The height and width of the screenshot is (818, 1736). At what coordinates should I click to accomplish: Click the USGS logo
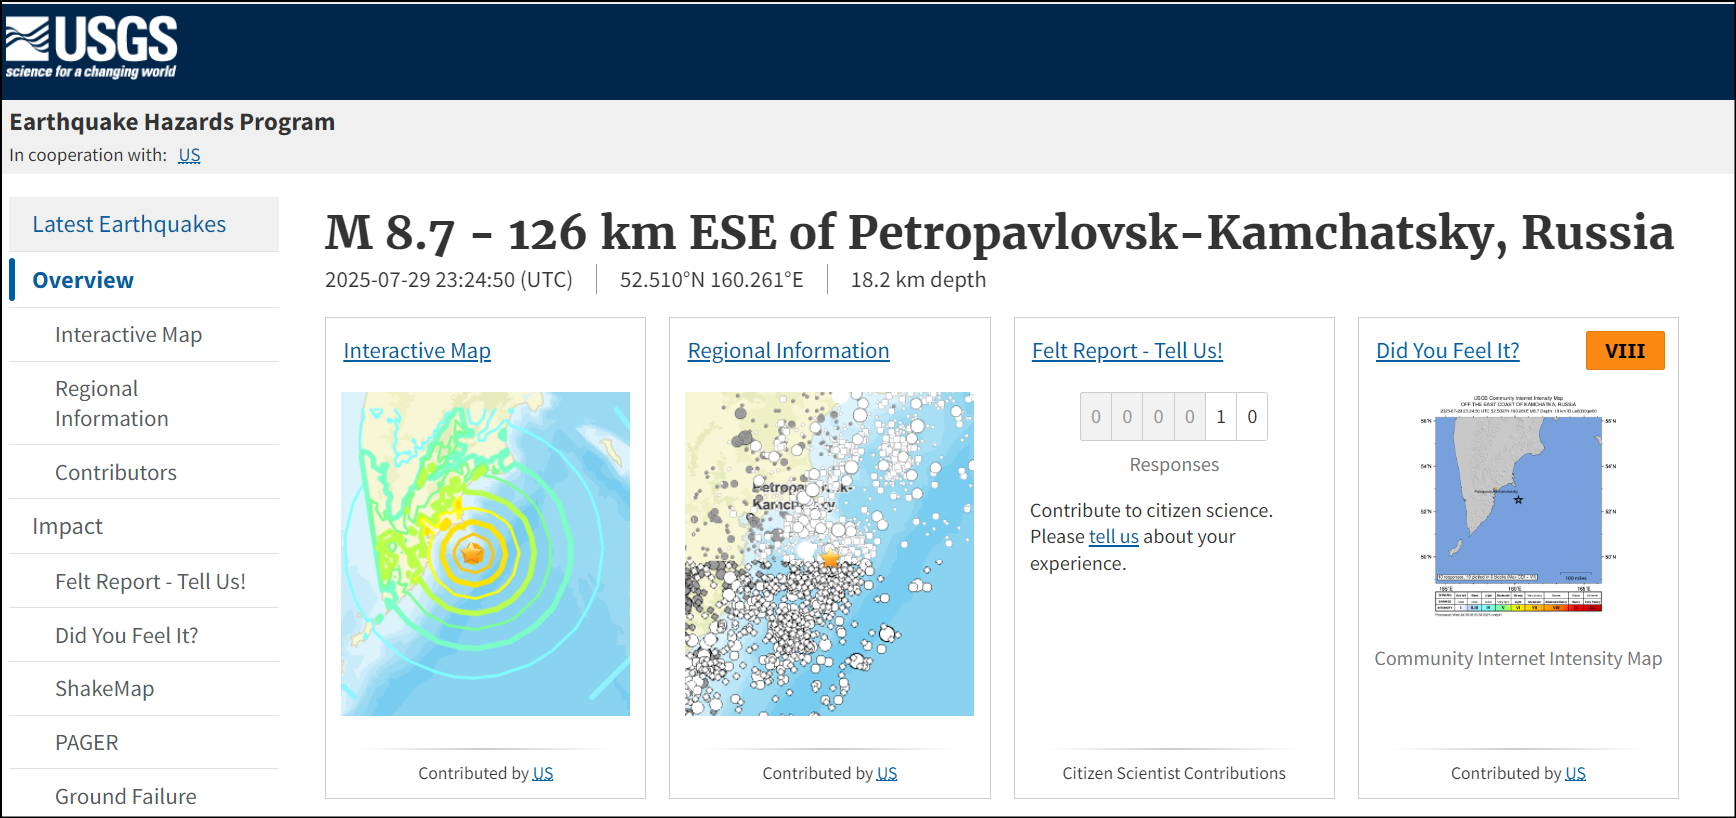(91, 47)
